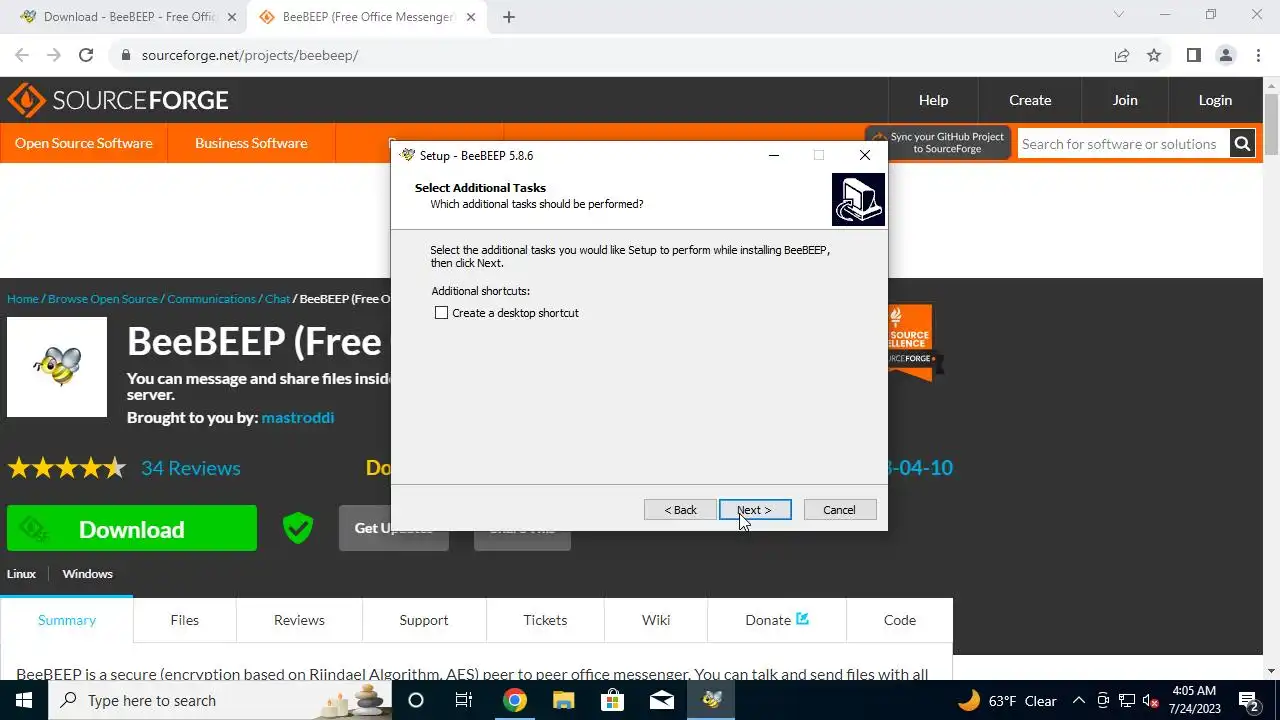Open Business Software menu

251,143
